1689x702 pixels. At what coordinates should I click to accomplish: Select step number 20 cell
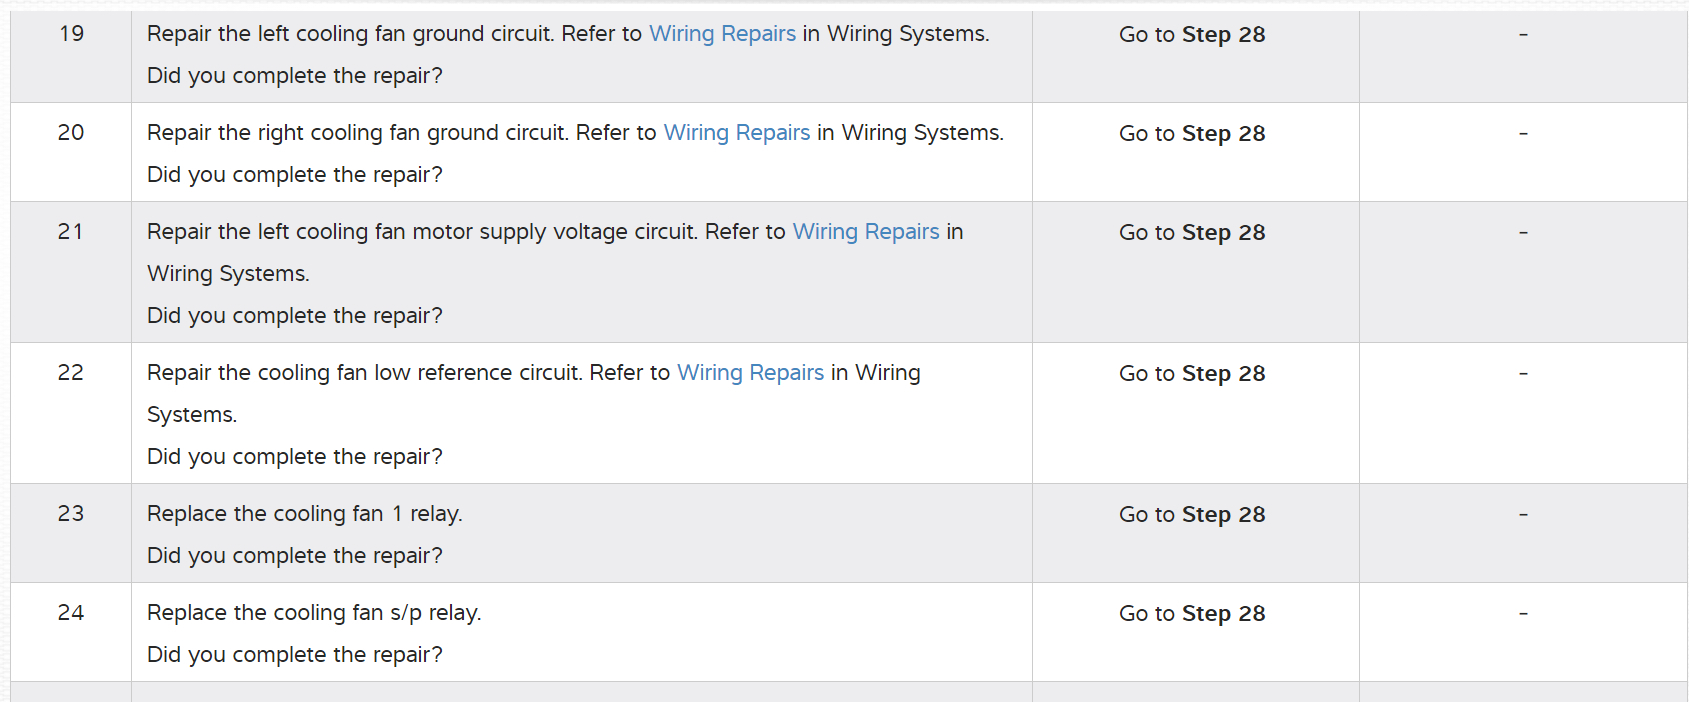click(71, 133)
